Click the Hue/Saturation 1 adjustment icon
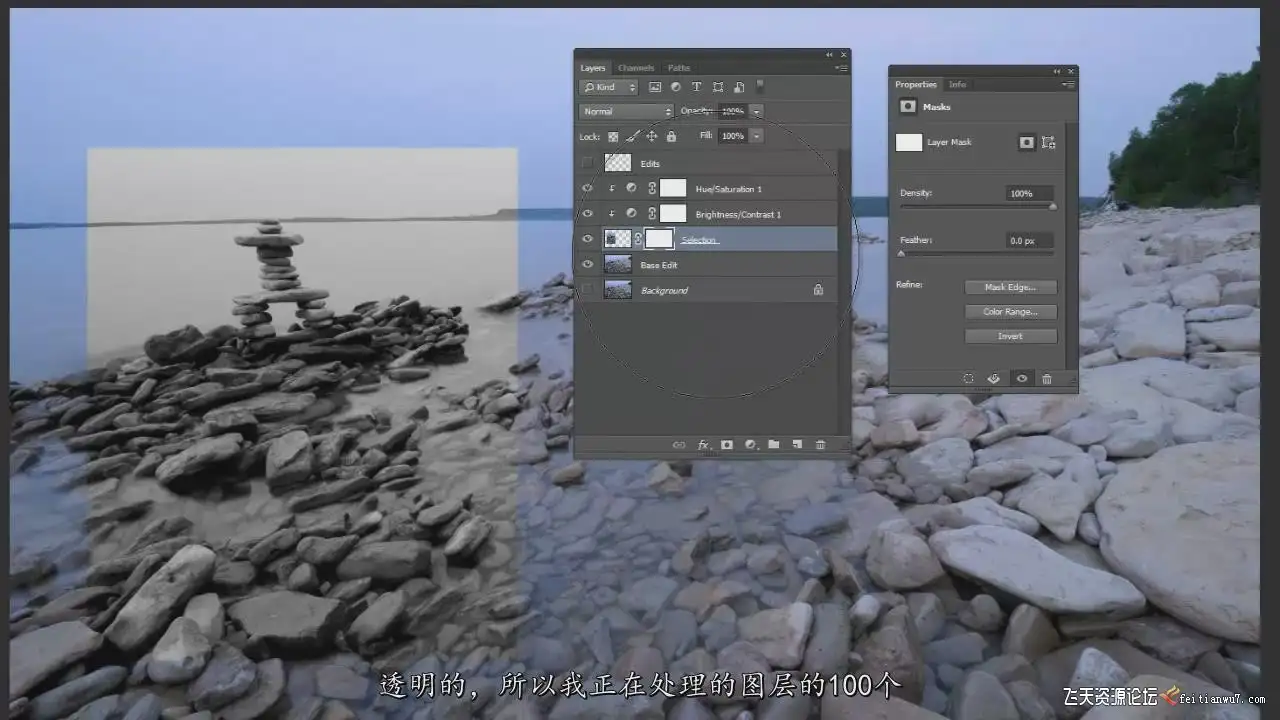 (x=631, y=188)
